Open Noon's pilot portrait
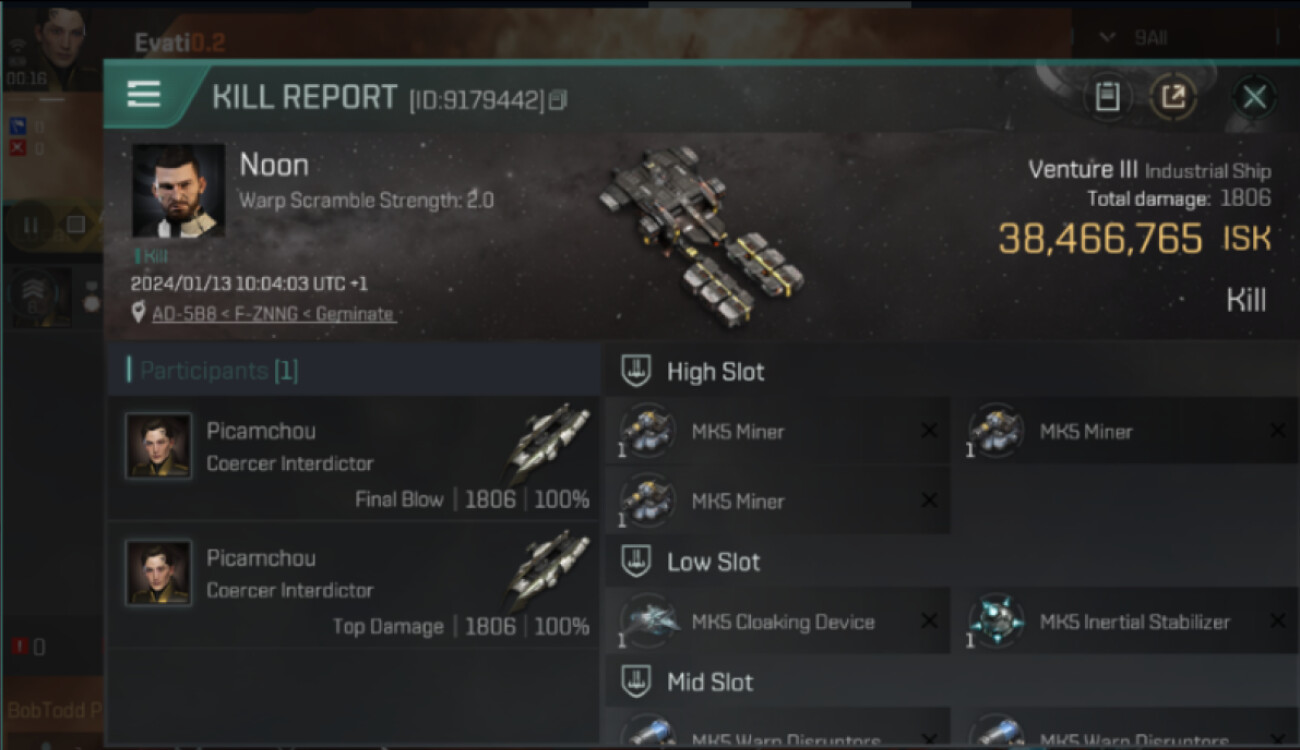 pyautogui.click(x=178, y=190)
